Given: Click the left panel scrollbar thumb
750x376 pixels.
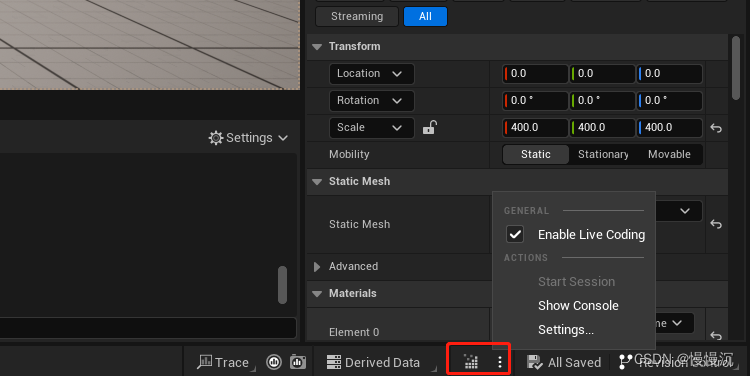Looking at the screenshot, I should pyautogui.click(x=283, y=285).
